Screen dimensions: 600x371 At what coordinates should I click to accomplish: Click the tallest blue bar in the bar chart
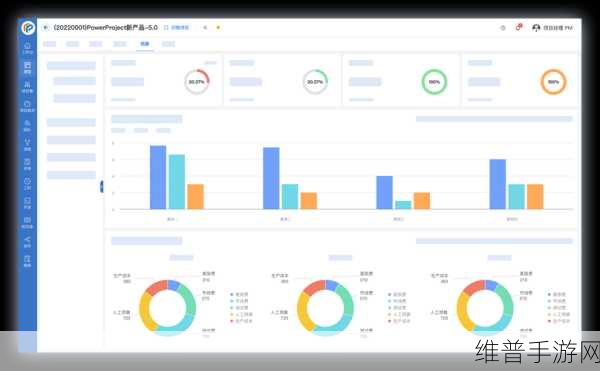158,177
